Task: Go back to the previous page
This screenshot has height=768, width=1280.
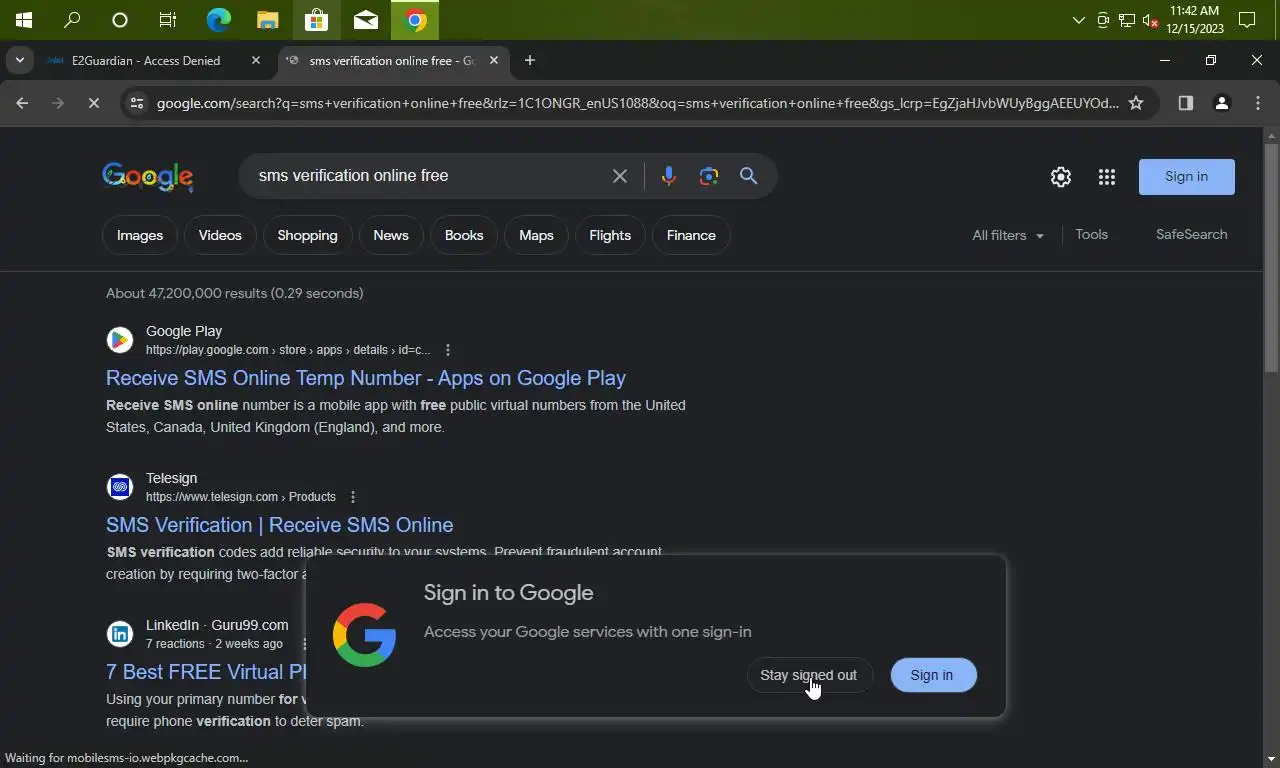Action: tap(22, 103)
